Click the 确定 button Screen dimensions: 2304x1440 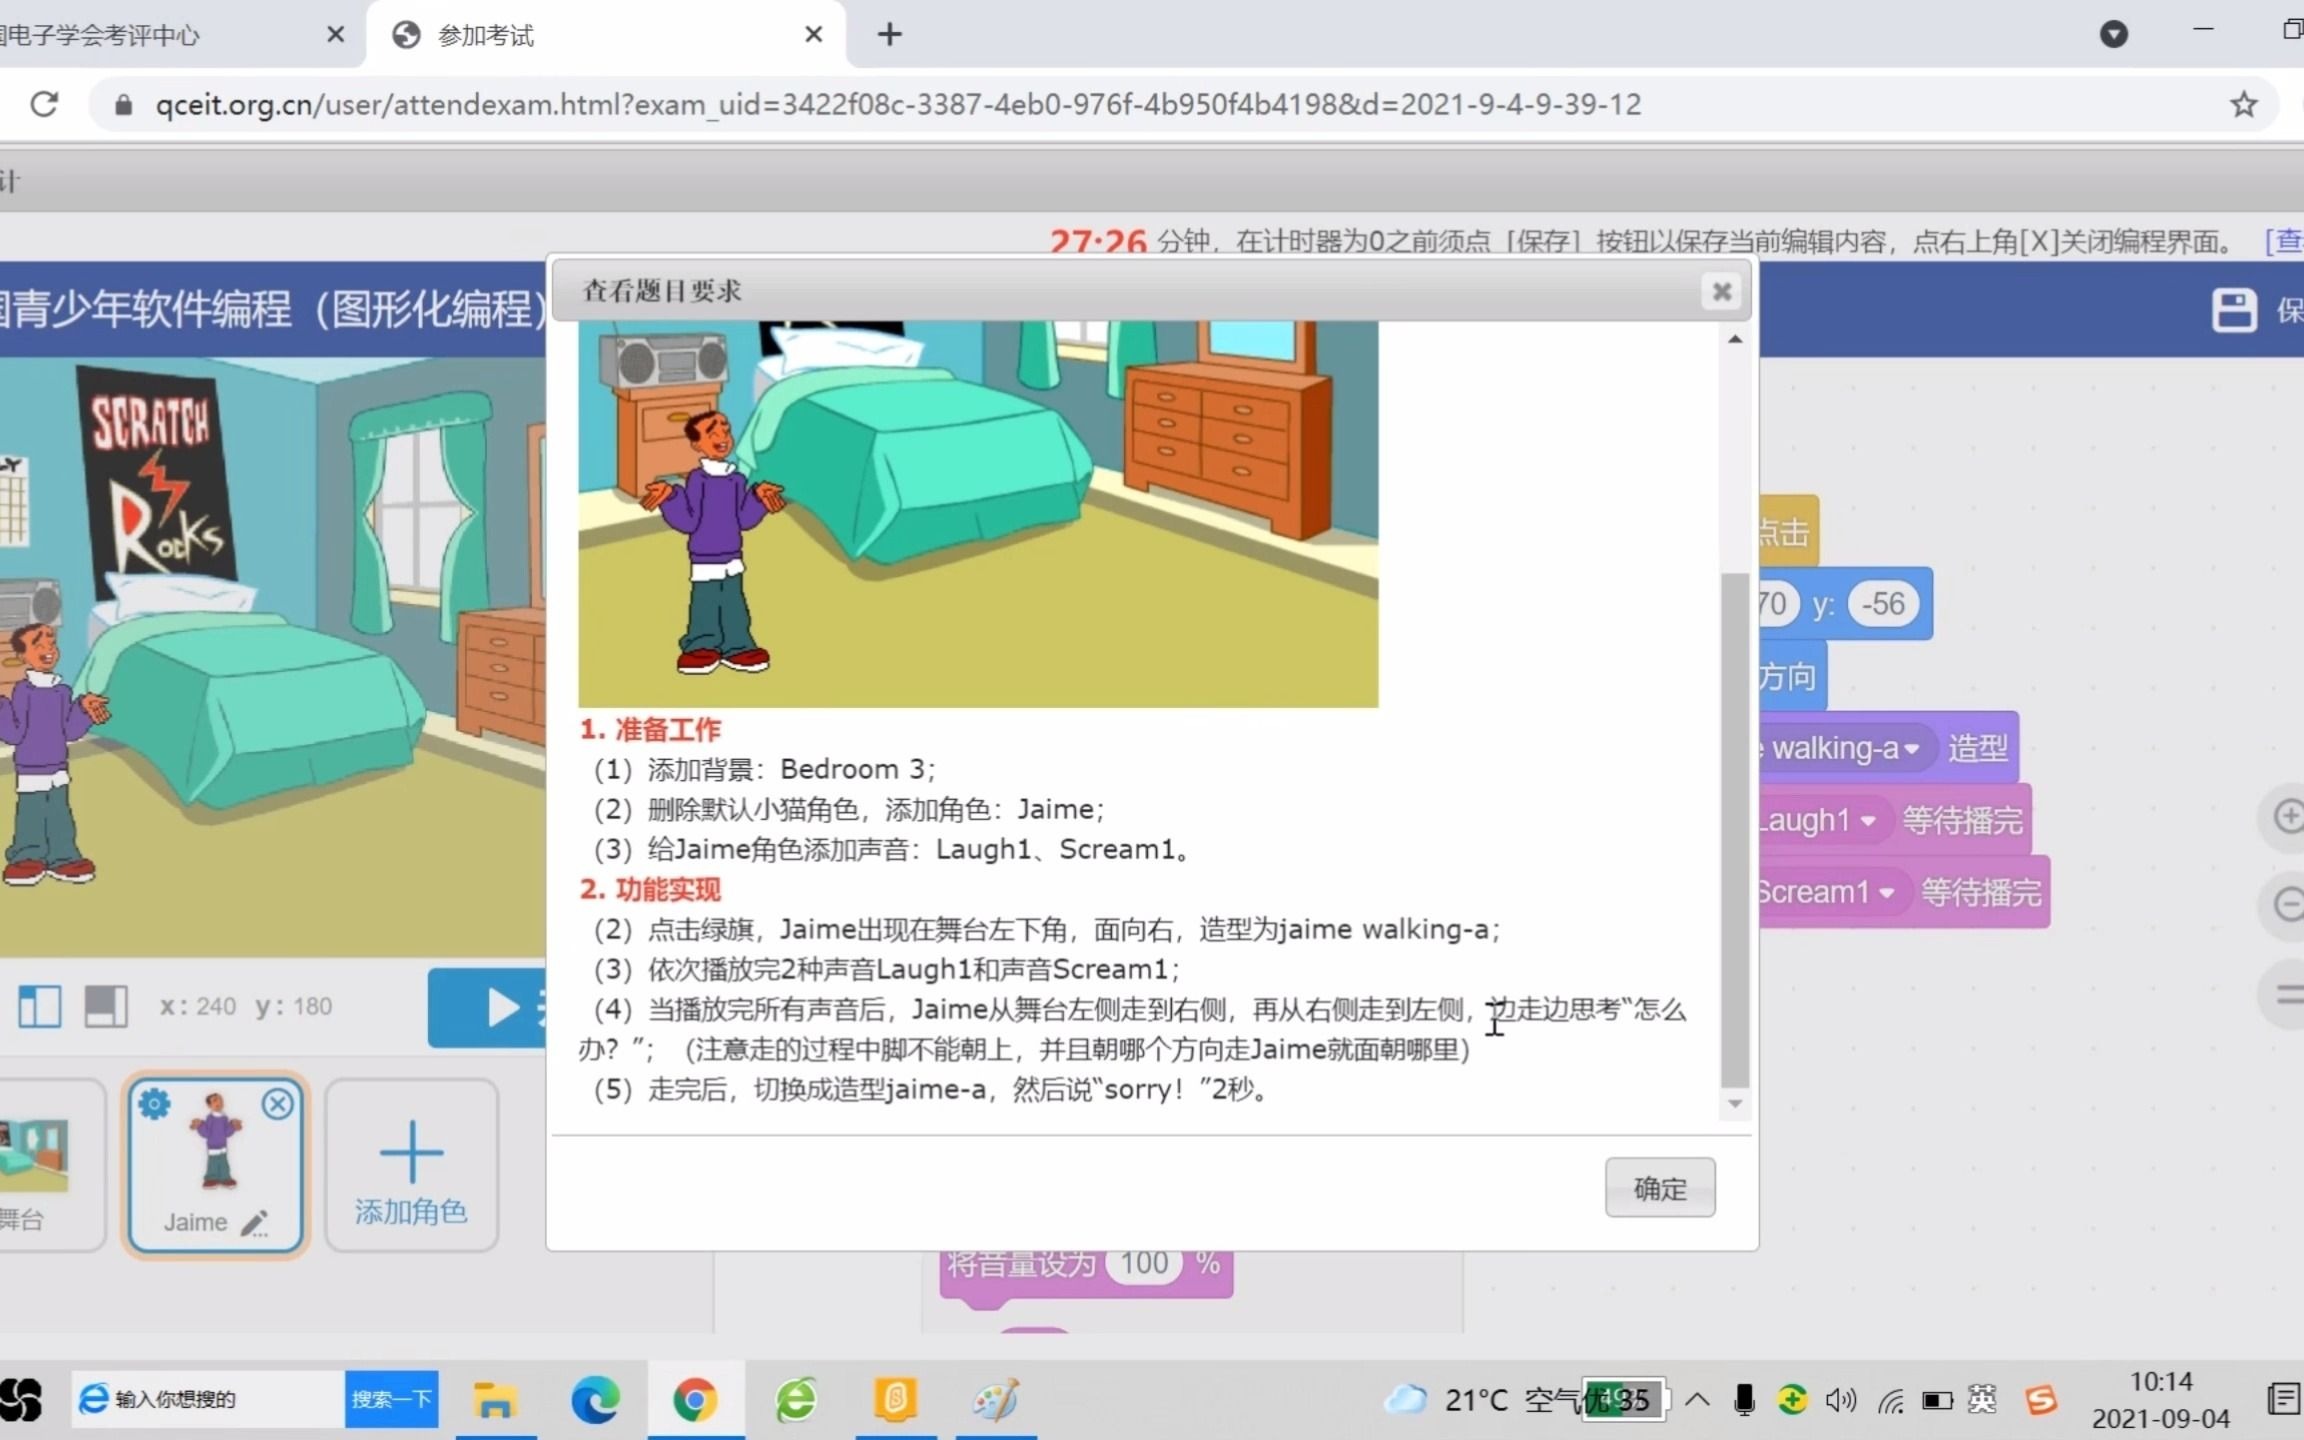click(x=1659, y=1188)
